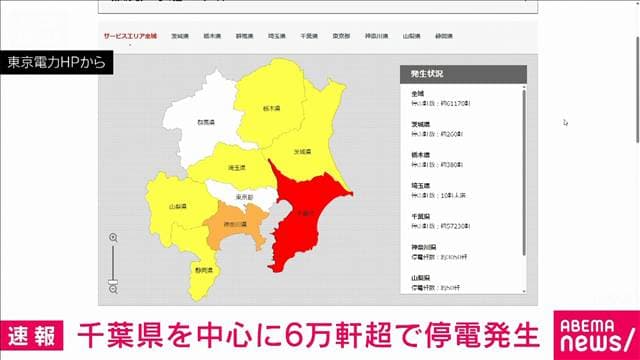Click white Tokyo region on the map
The height and width of the screenshot is (360, 640).
pyautogui.click(x=244, y=197)
